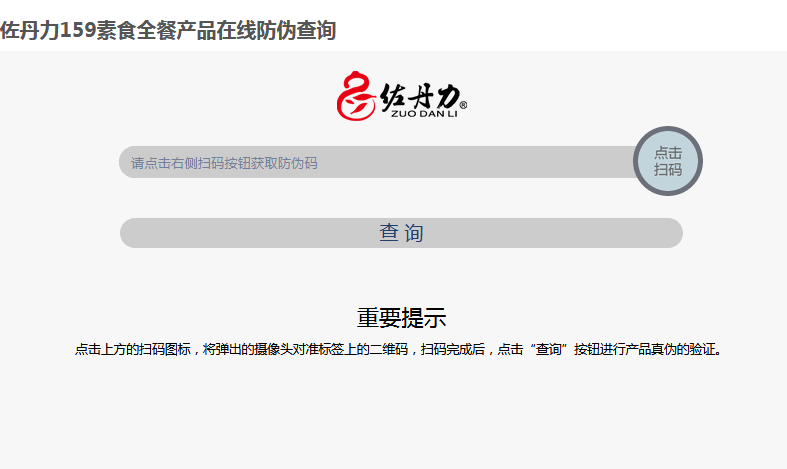This screenshot has height=469, width=787.
Task: Click the 重要提示 heading
Action: click(402, 318)
